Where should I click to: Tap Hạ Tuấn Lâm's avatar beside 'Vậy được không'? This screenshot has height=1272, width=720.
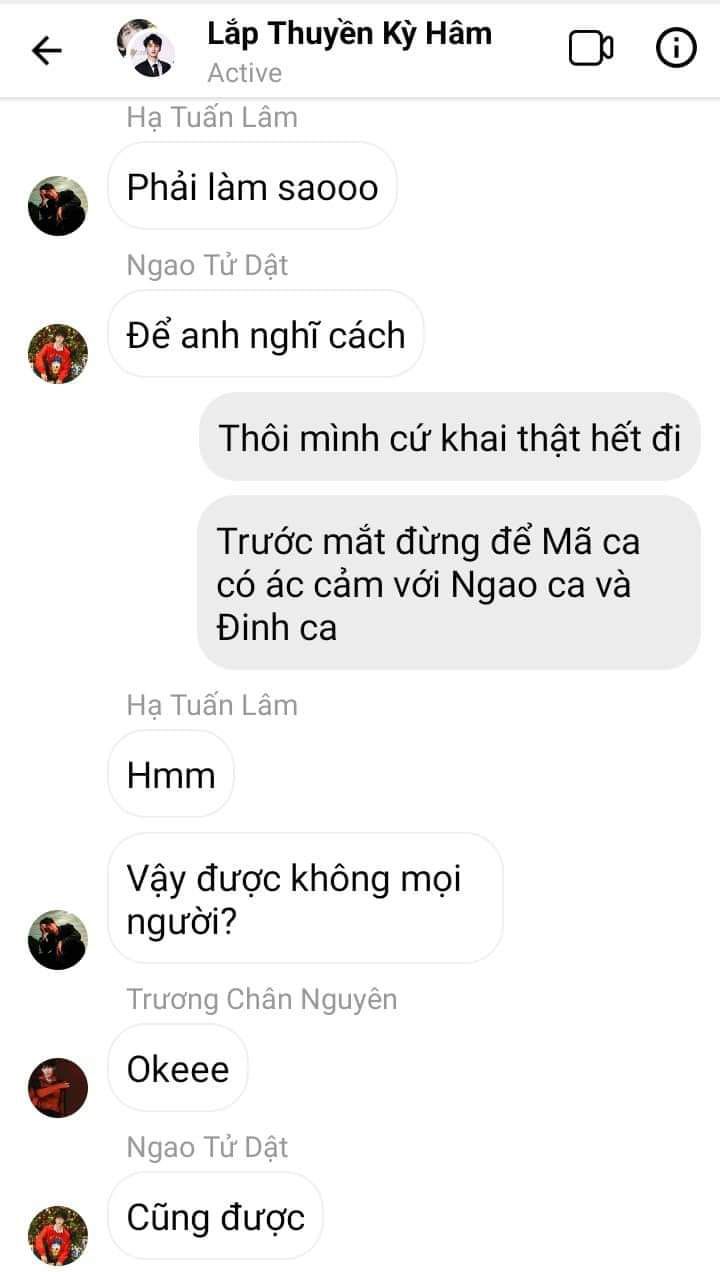pos(58,940)
